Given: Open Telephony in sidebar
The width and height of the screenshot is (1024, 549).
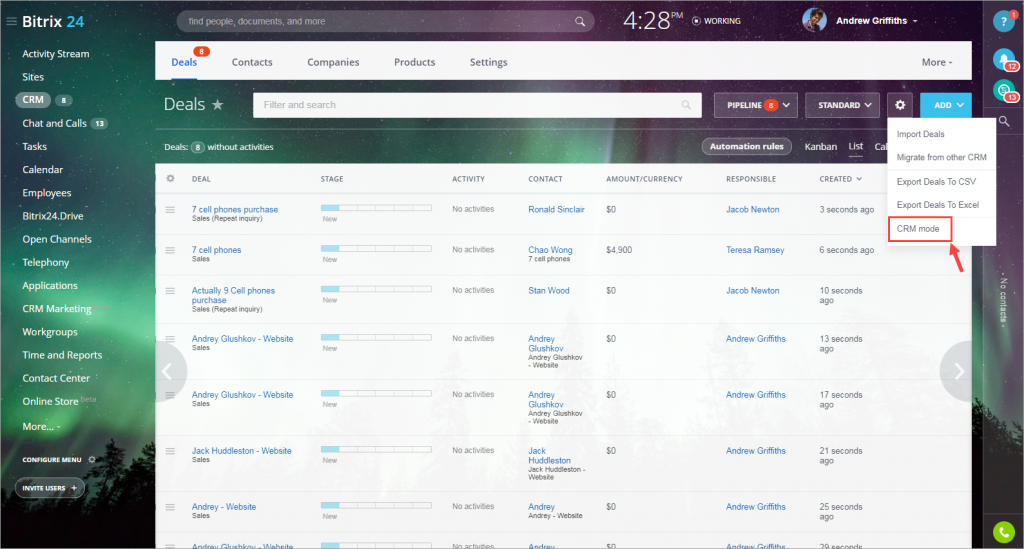Looking at the screenshot, I should pyautogui.click(x=45, y=262).
